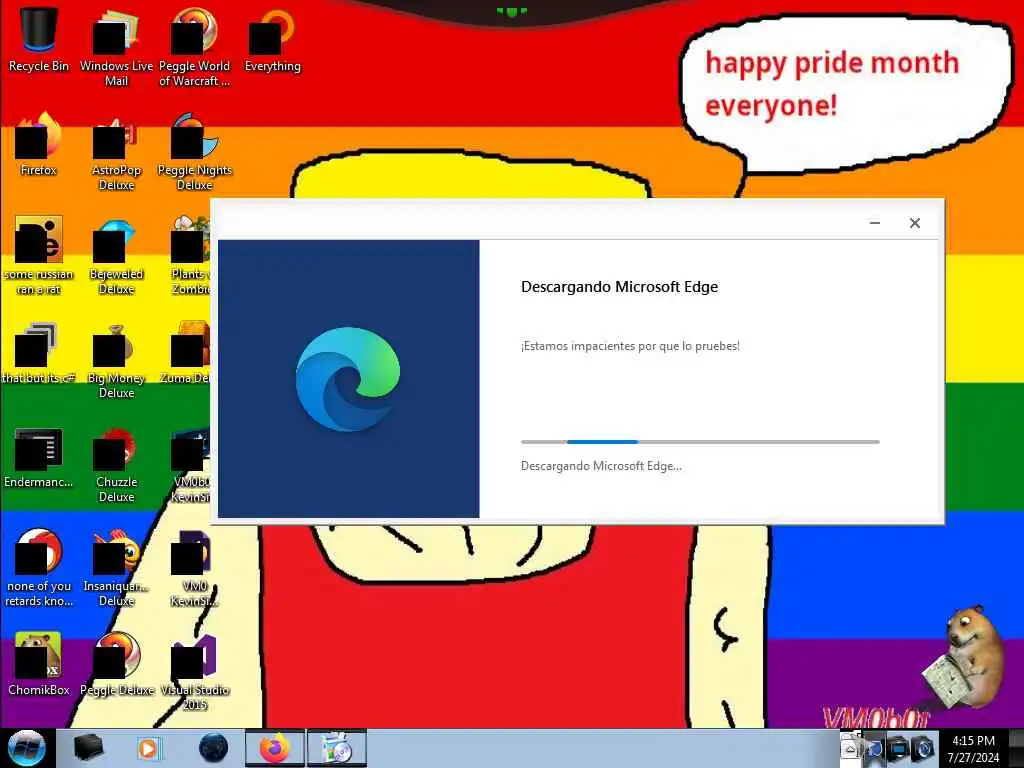Click the 'Descargando Microsoft Edge' heading
This screenshot has width=1024, height=768.
tap(619, 287)
